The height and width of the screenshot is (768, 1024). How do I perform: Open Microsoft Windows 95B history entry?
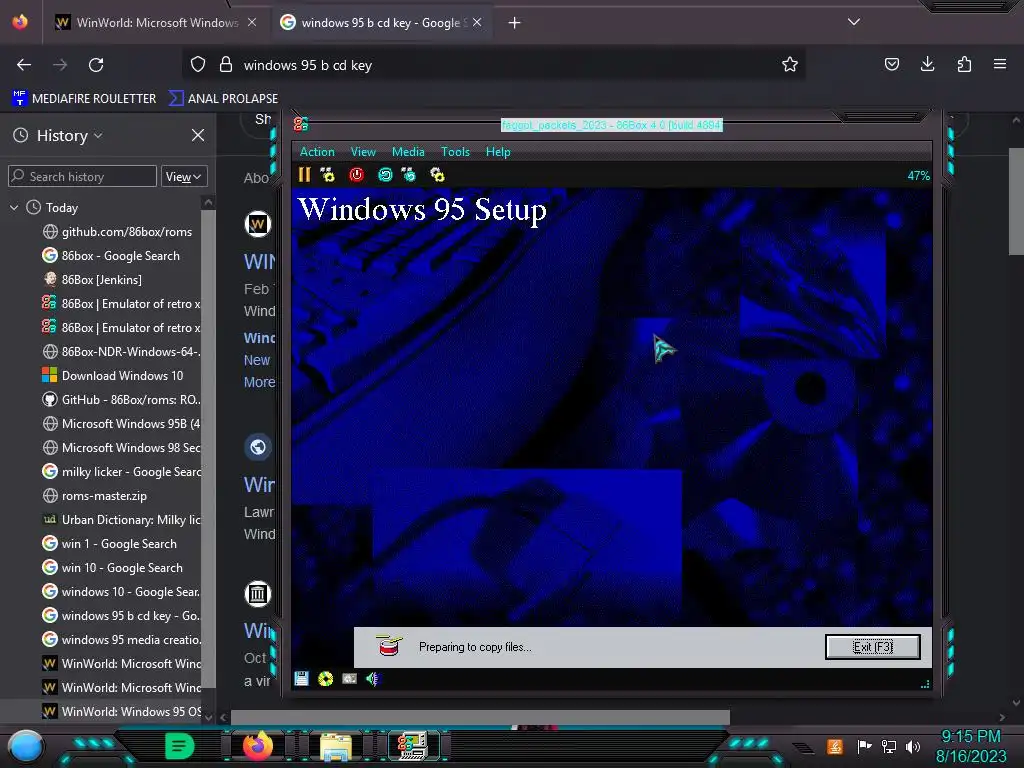[121, 424]
